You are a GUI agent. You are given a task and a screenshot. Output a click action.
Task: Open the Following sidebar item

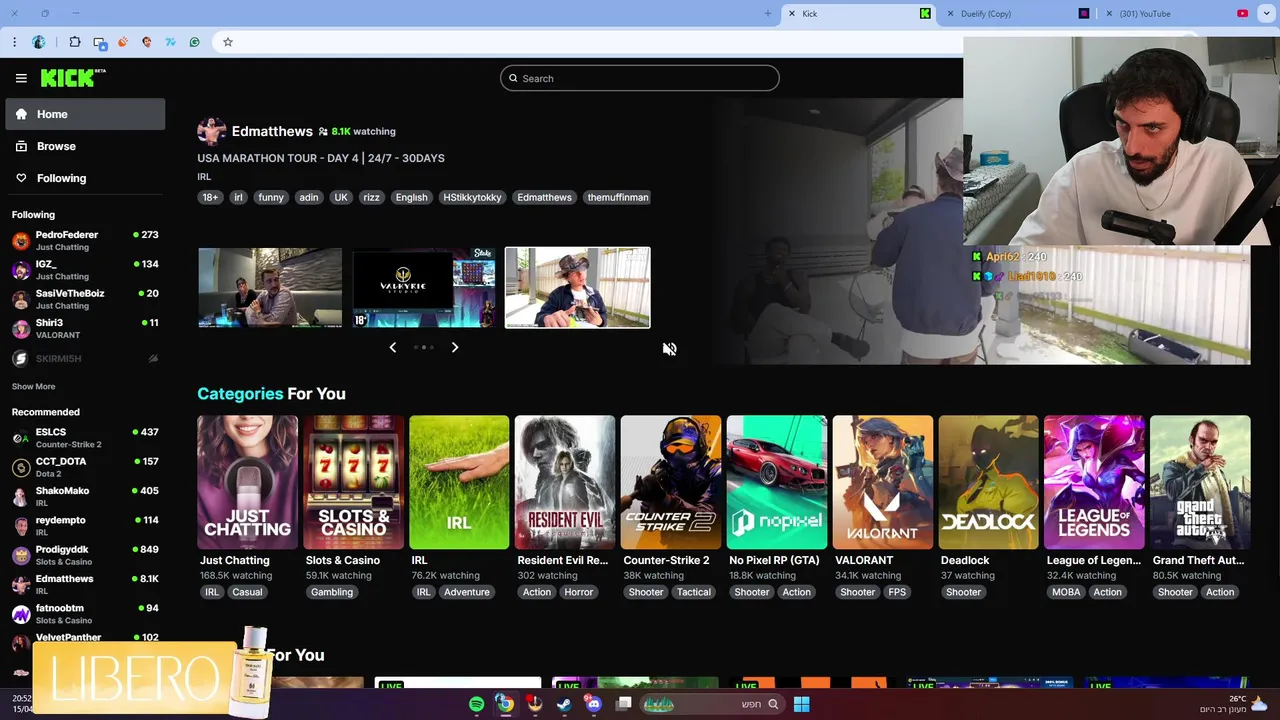tap(85, 178)
